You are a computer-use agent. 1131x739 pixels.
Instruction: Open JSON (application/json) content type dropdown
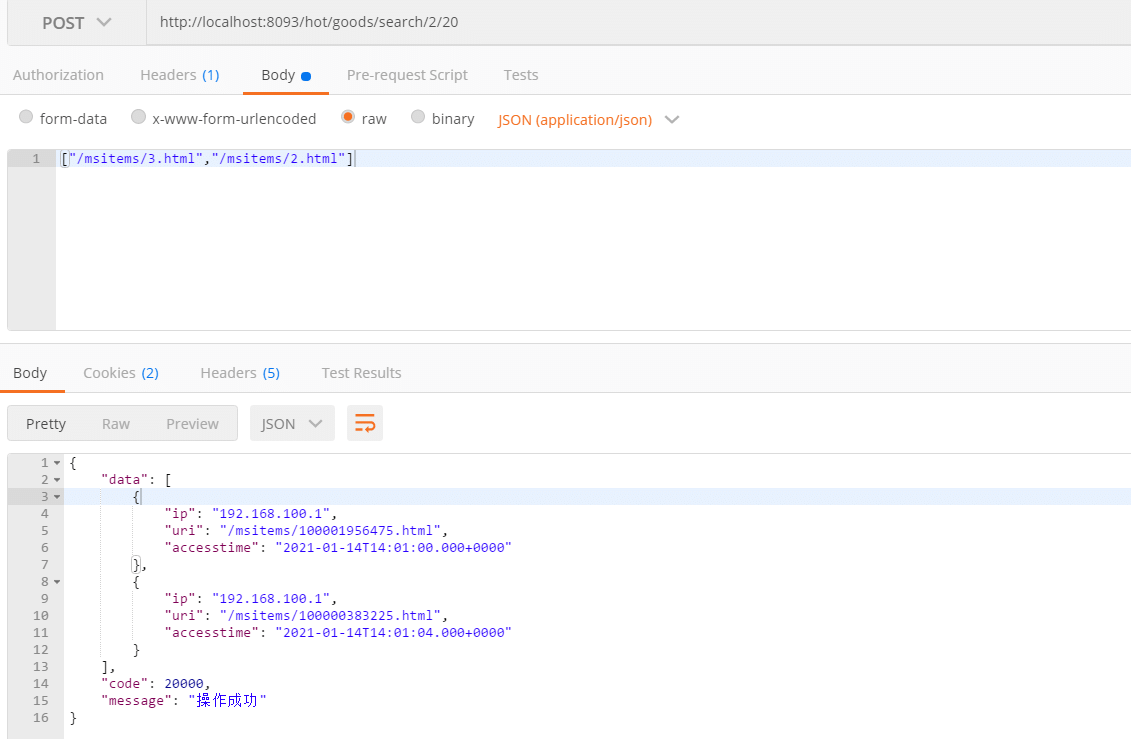[588, 119]
